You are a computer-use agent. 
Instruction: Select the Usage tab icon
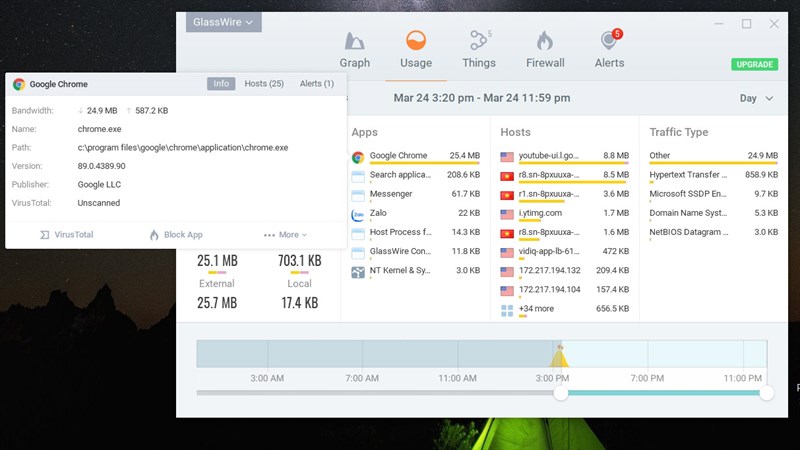416,40
